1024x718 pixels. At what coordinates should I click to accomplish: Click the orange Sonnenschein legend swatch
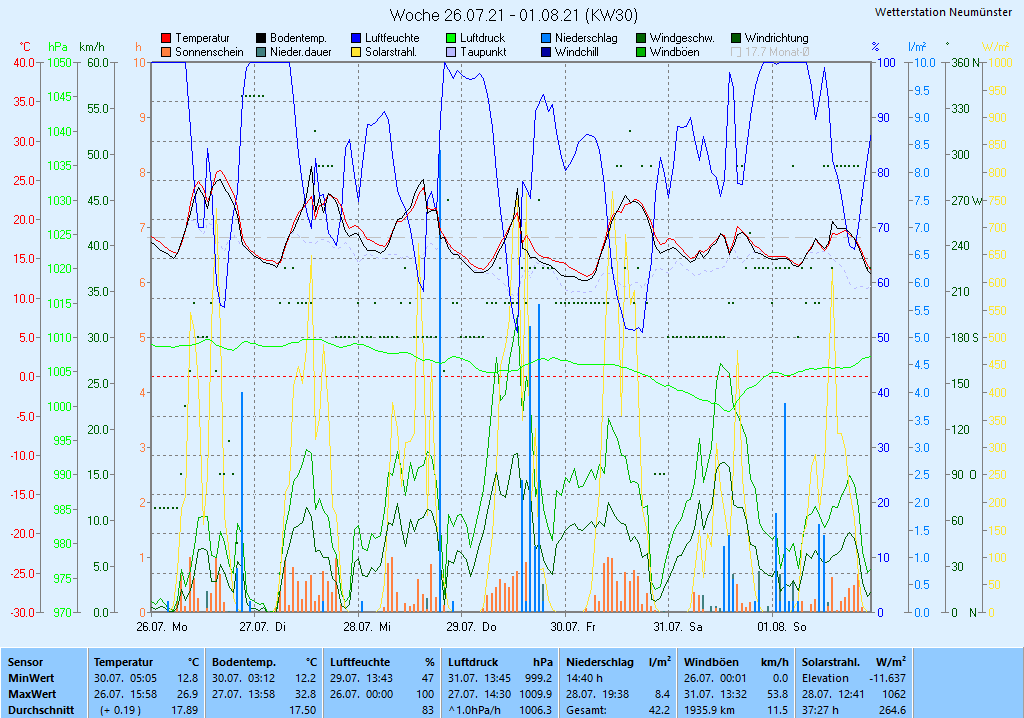pyautogui.click(x=166, y=52)
